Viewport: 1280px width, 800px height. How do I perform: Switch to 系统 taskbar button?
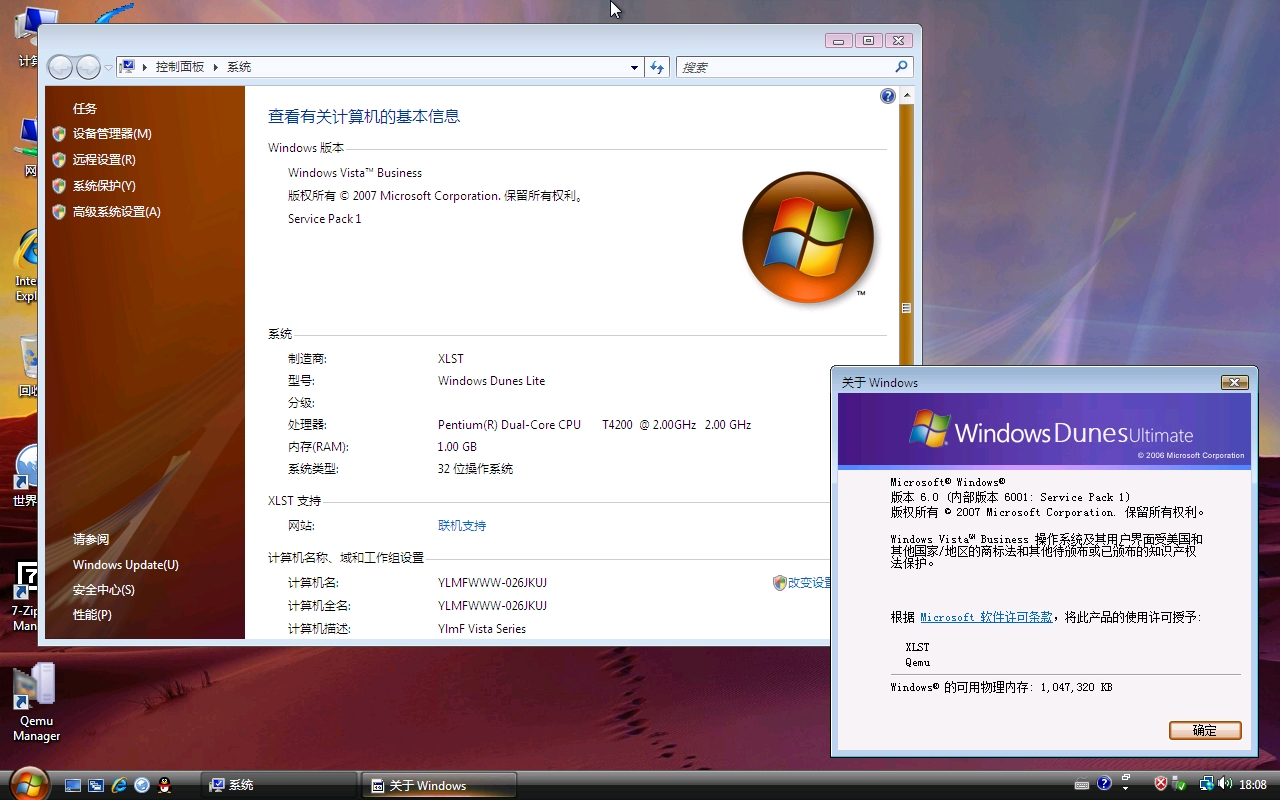[x=279, y=785]
